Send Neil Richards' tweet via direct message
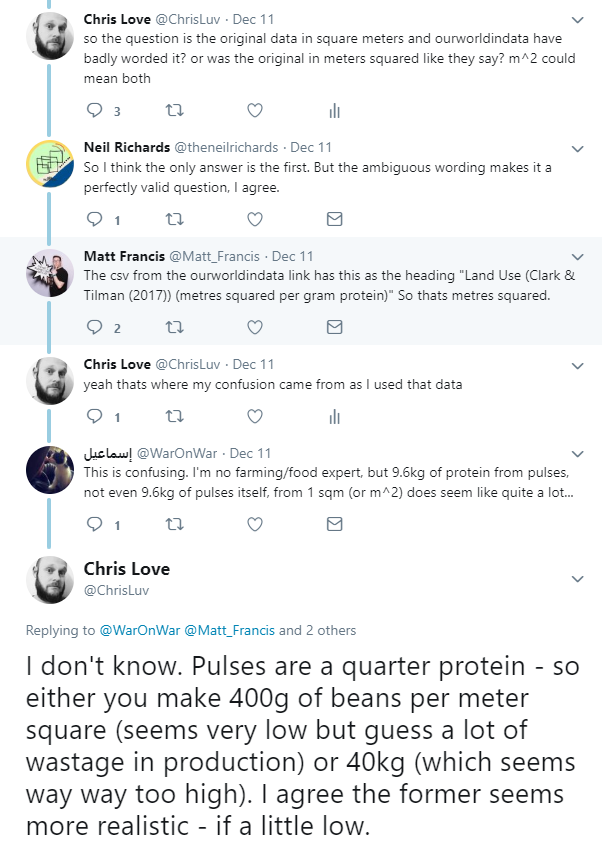602x849 pixels. pos(335,219)
